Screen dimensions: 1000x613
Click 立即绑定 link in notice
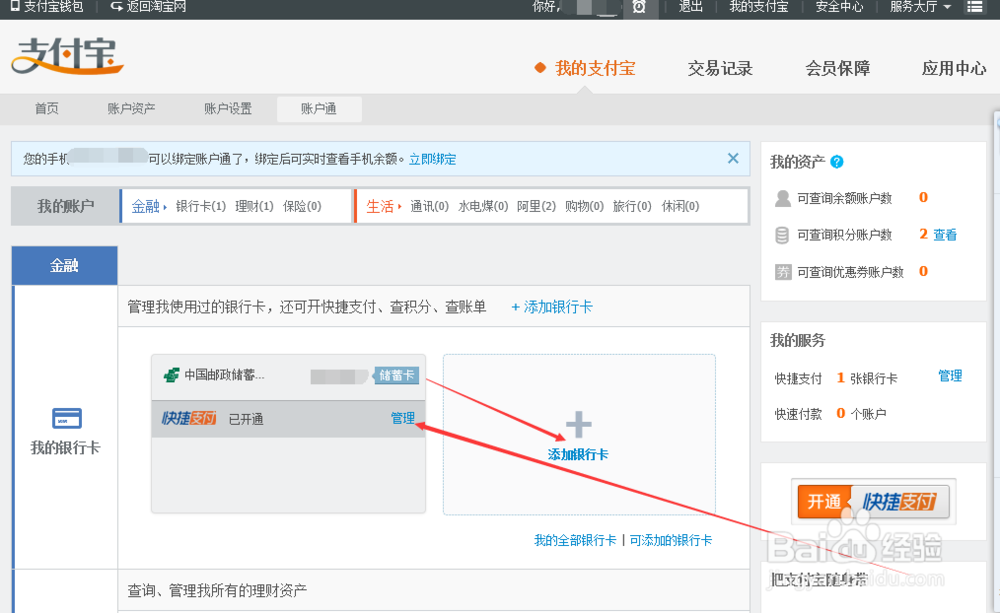pyautogui.click(x=432, y=159)
